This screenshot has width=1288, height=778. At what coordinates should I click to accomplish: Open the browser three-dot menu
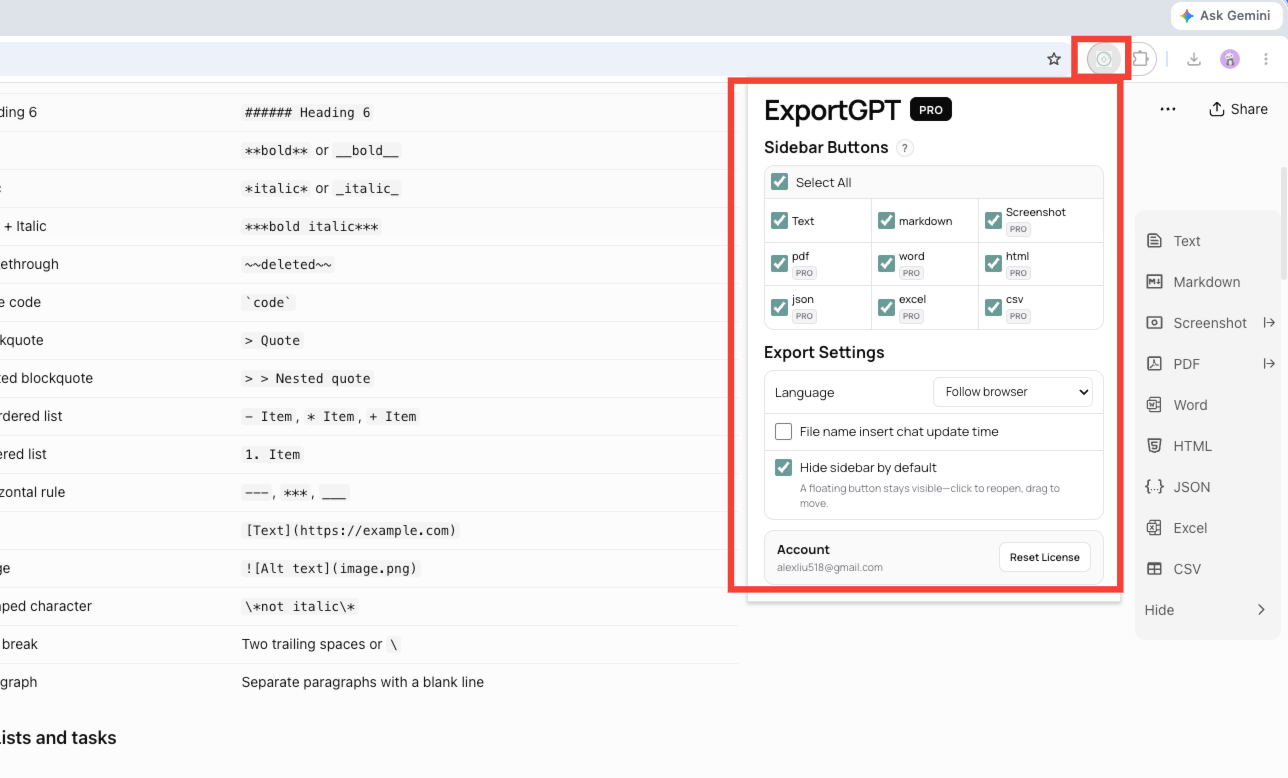pyautogui.click(x=1266, y=59)
